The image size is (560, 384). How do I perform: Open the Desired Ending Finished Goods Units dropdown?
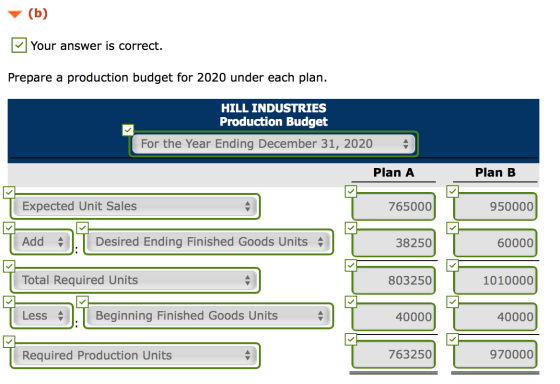(209, 242)
